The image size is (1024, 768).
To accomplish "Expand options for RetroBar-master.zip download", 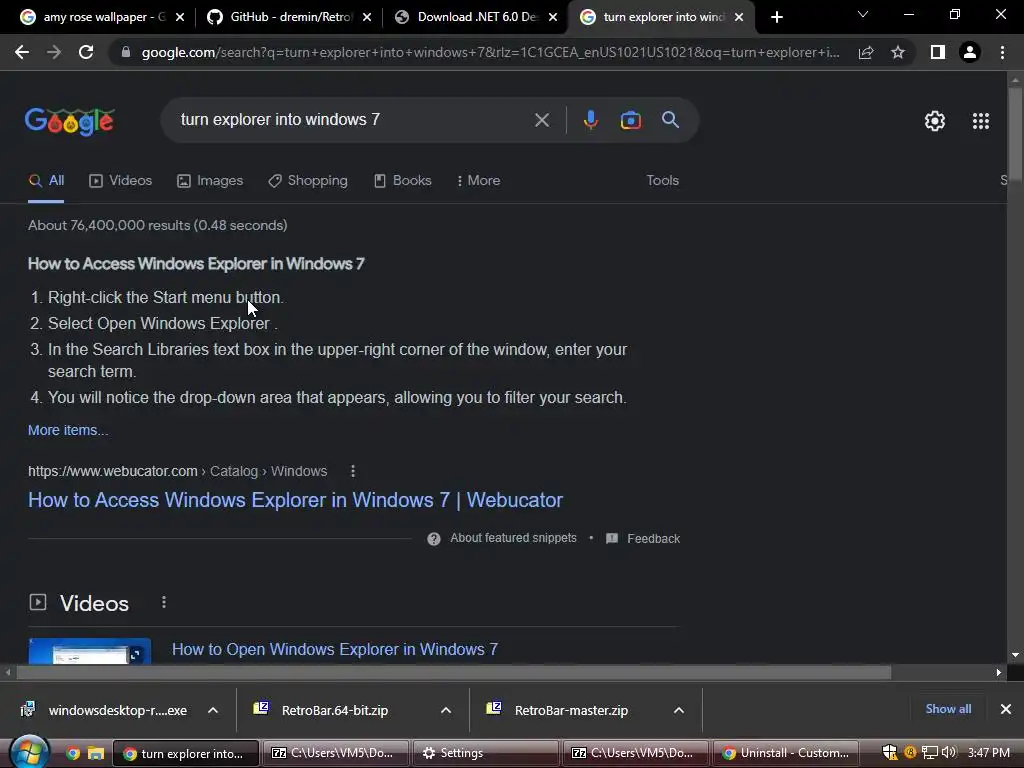I will 679,711.
